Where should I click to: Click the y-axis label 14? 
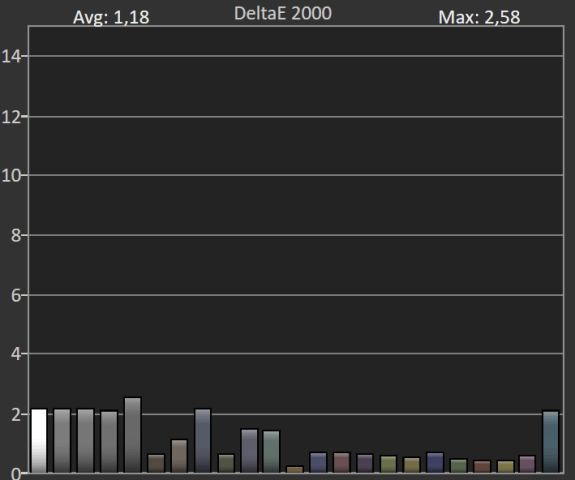10,56
